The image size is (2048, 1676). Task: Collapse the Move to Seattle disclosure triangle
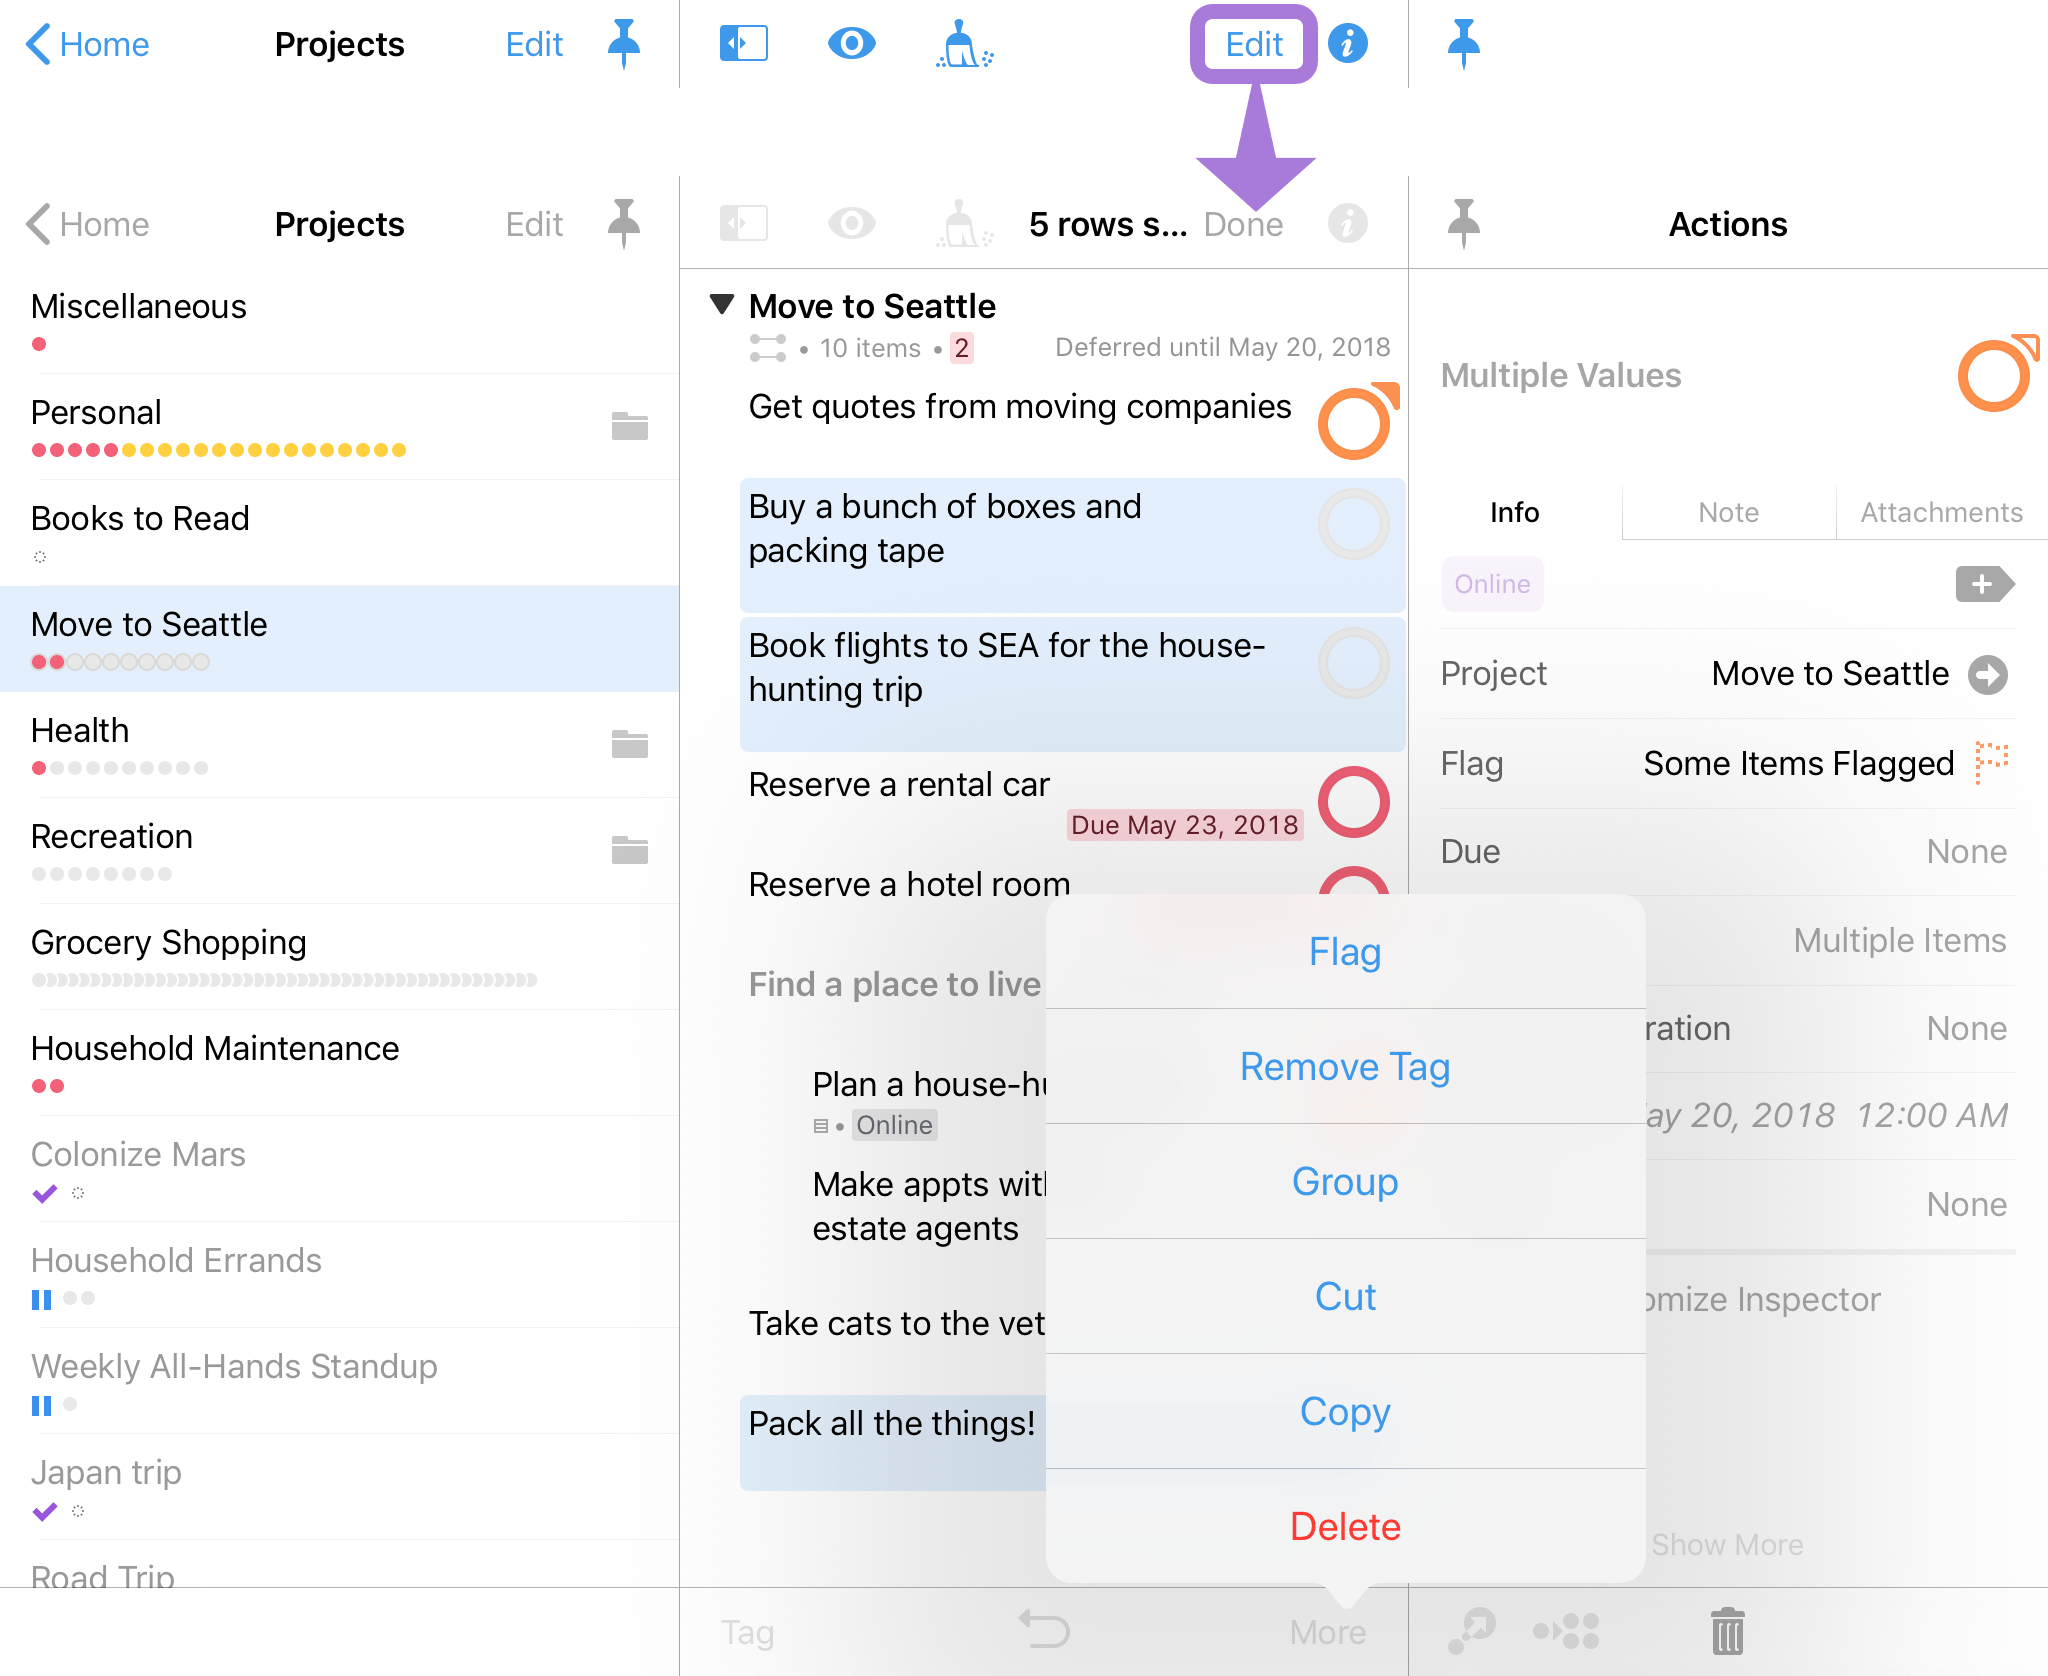pyautogui.click(x=722, y=304)
